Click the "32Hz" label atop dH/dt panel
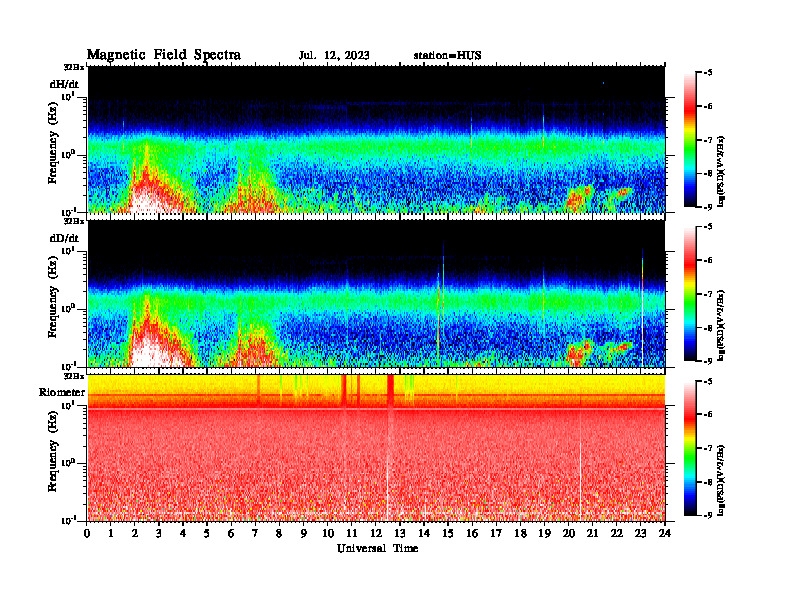 tap(74, 67)
